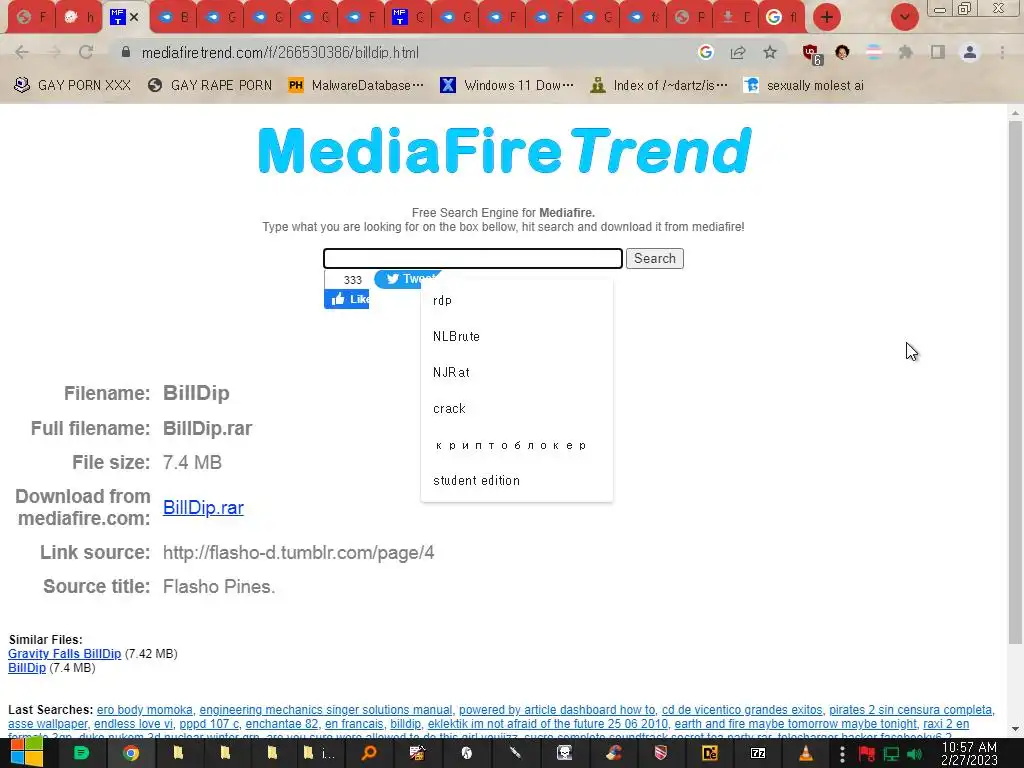Click the Facebook Like button
This screenshot has width=1024, height=768.
pos(347,299)
